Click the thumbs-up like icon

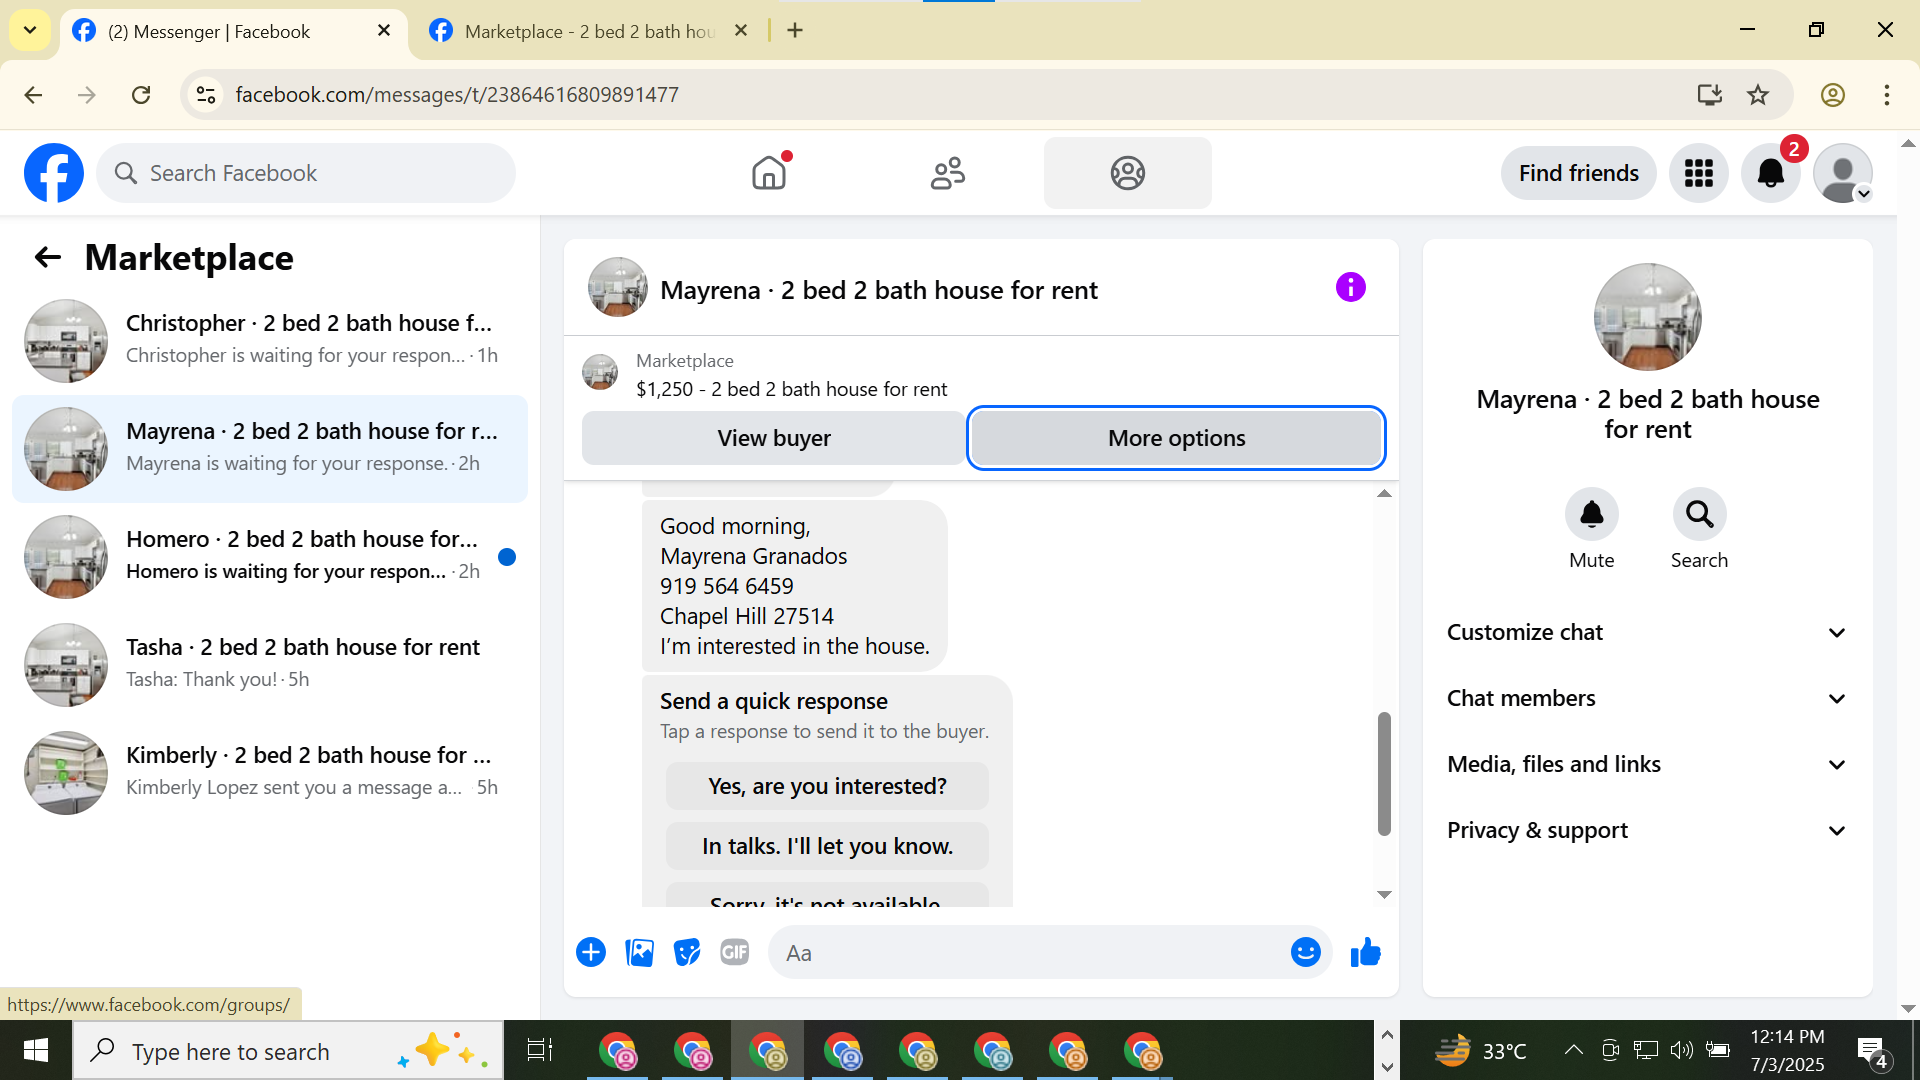pyautogui.click(x=1365, y=953)
